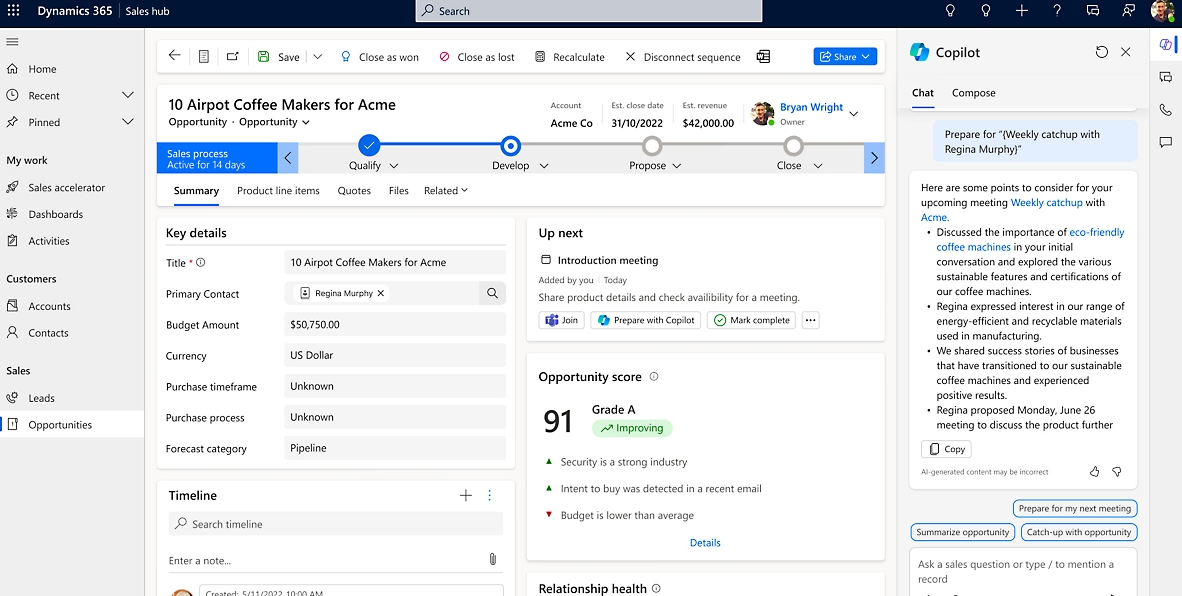
Task: Click Disconnect sequence button
Action: pos(683,57)
